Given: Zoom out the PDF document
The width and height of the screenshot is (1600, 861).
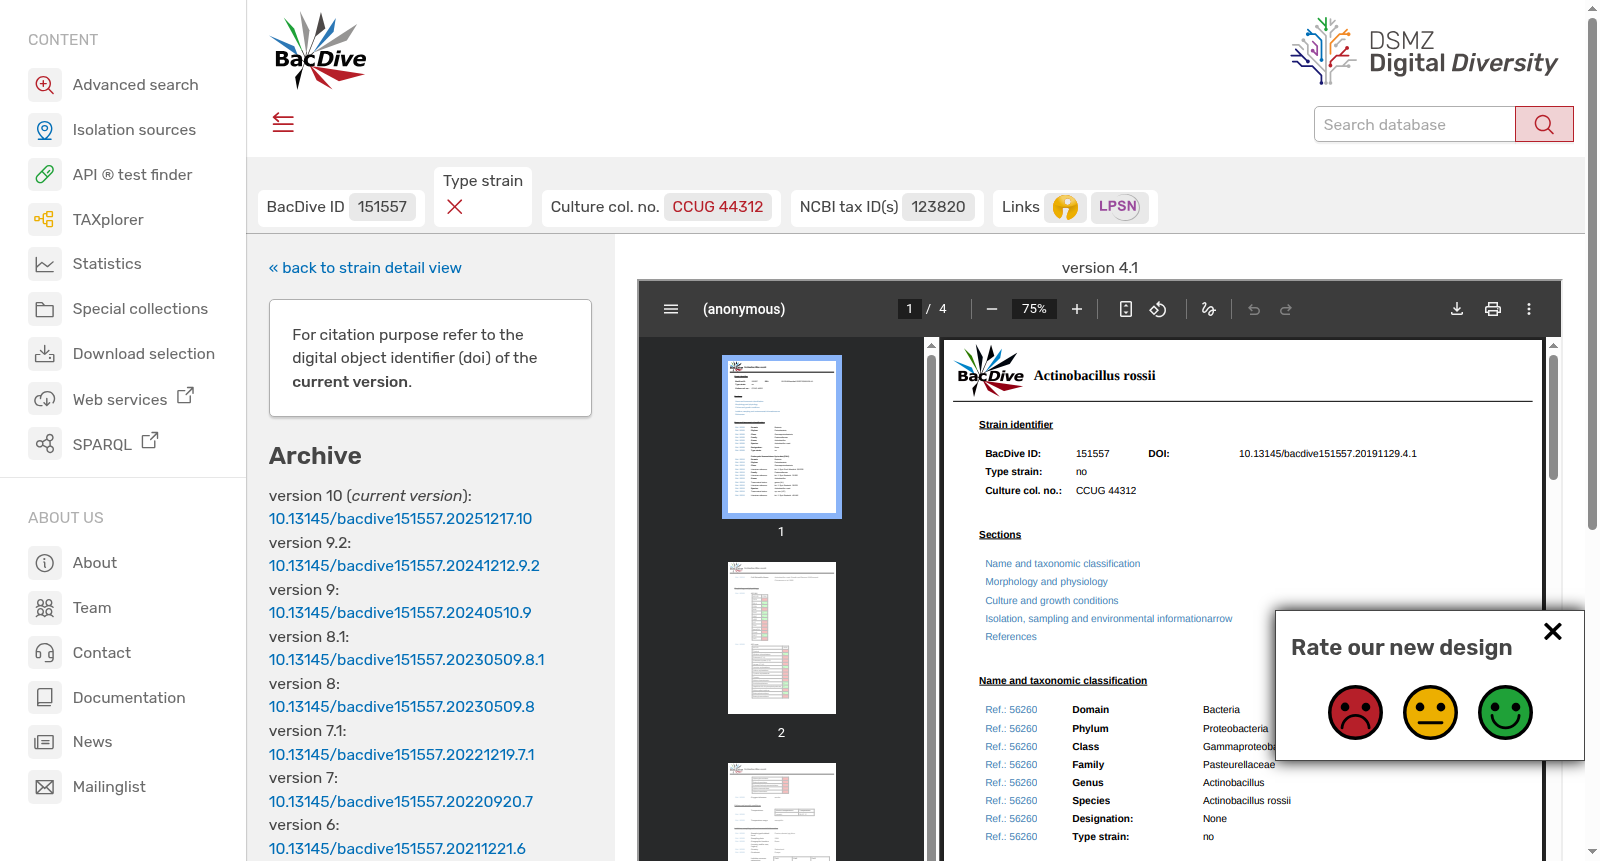Looking at the screenshot, I should [x=992, y=309].
